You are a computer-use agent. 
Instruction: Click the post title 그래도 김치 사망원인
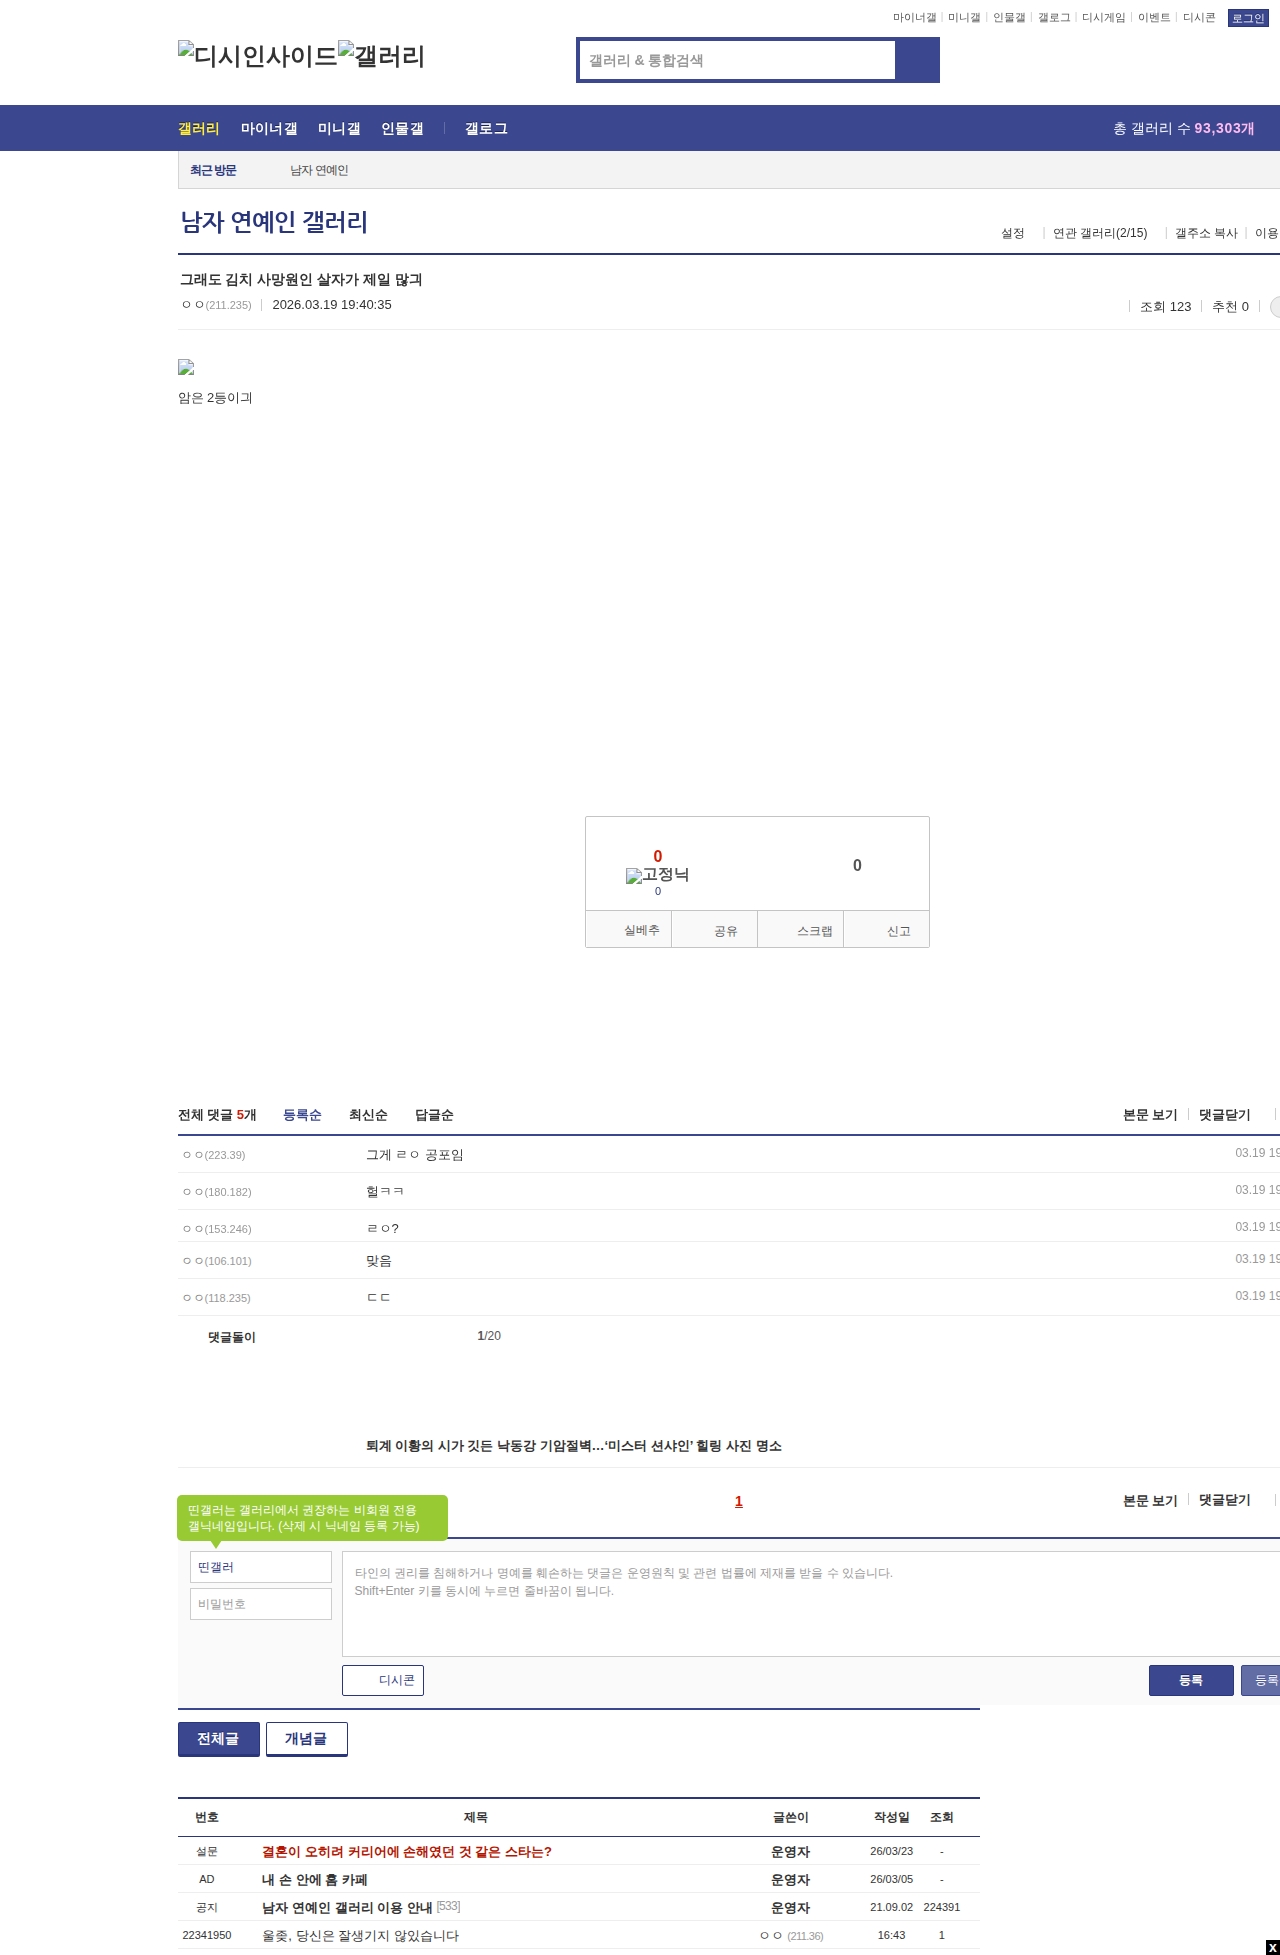click(x=301, y=279)
